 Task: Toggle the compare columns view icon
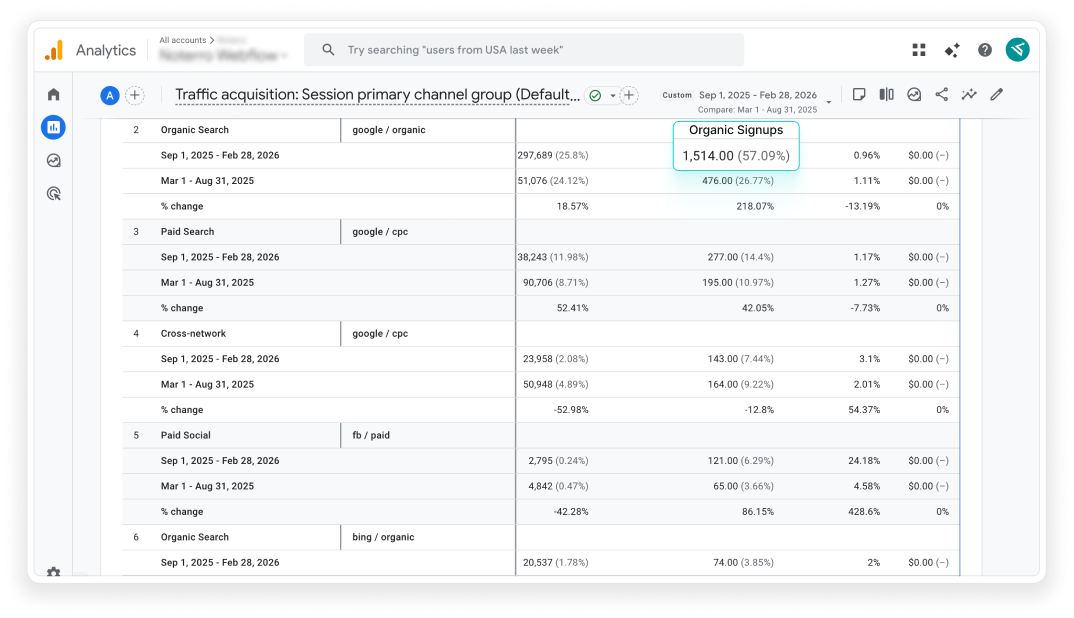886,95
